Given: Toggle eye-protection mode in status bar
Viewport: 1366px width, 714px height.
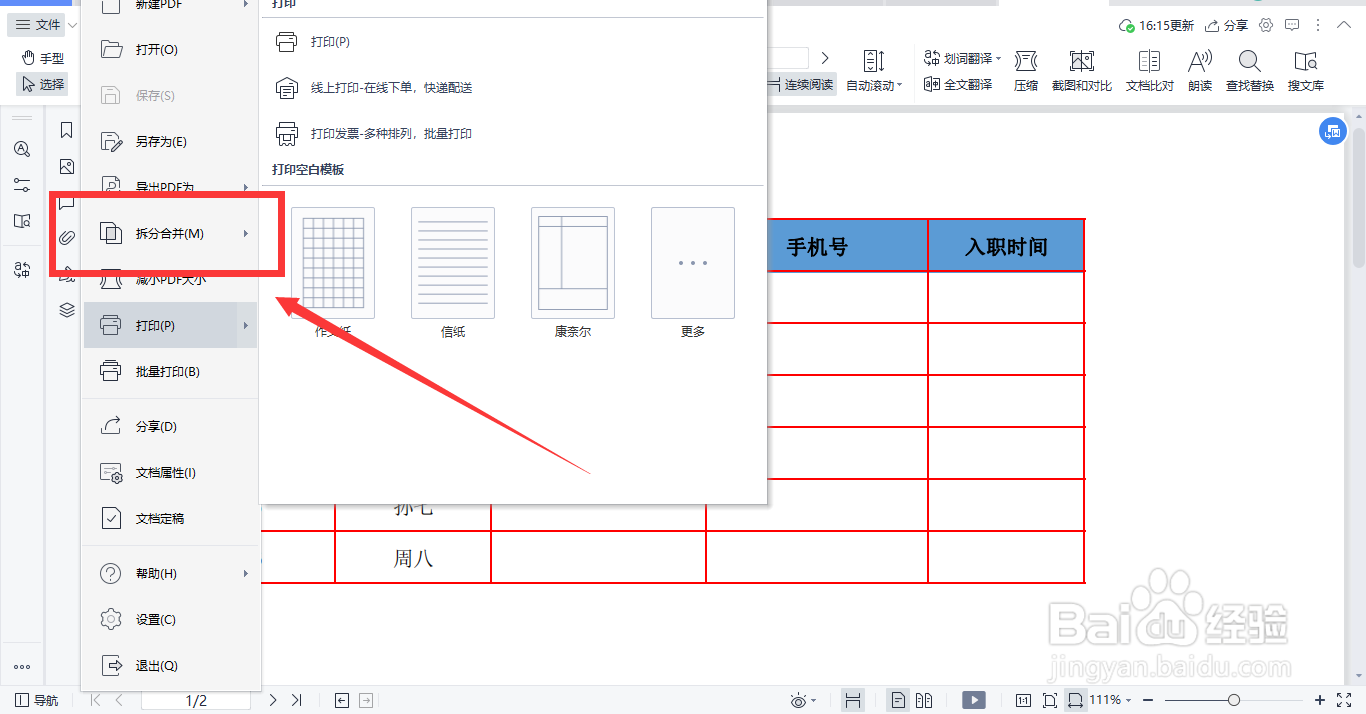Looking at the screenshot, I should coord(798,701).
